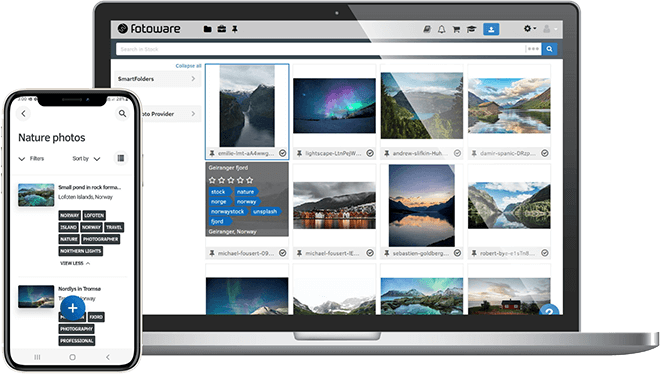The width and height of the screenshot is (660, 374).
Task: Open search options three-dots button
Action: (x=533, y=49)
